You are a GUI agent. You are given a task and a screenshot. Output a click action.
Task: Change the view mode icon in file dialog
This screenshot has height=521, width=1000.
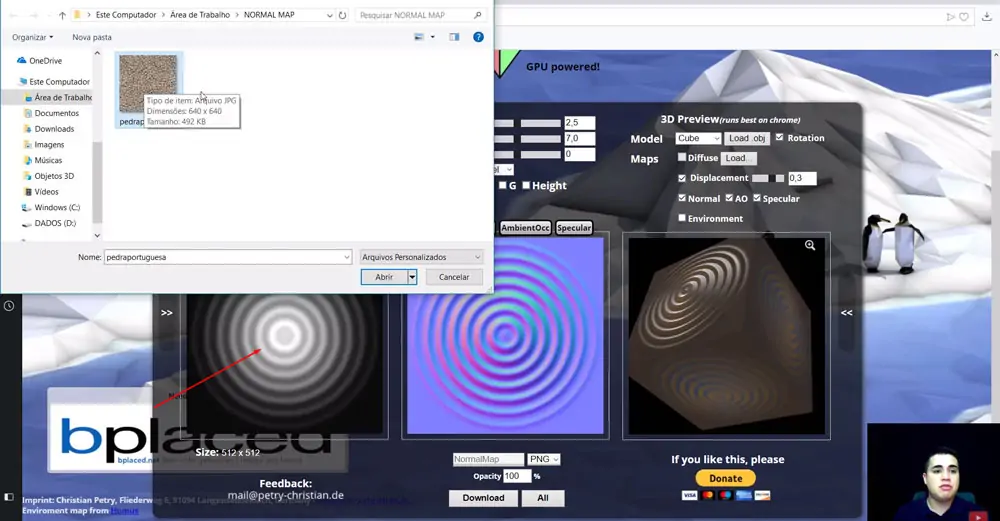[419, 37]
